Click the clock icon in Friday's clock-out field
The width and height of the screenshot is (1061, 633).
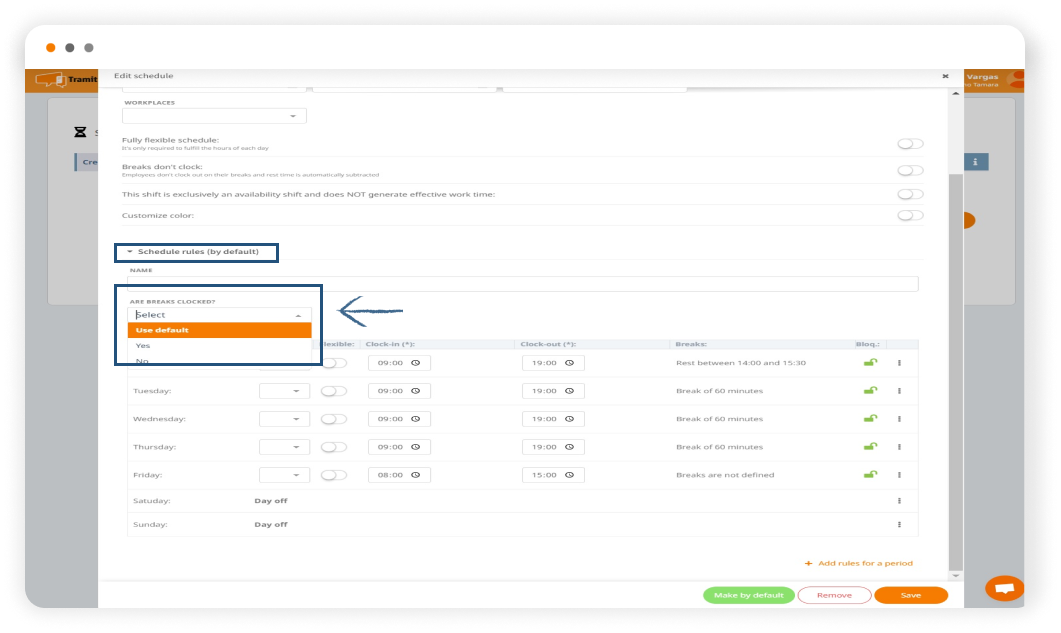click(569, 475)
